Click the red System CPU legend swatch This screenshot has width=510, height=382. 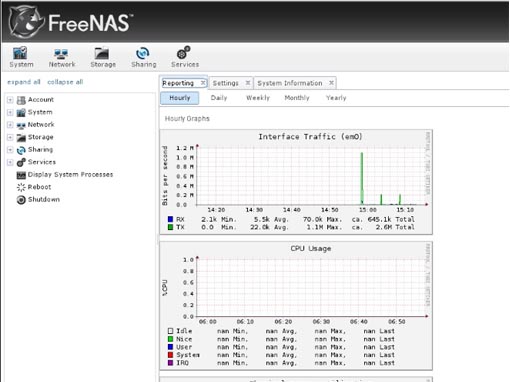(x=170, y=355)
